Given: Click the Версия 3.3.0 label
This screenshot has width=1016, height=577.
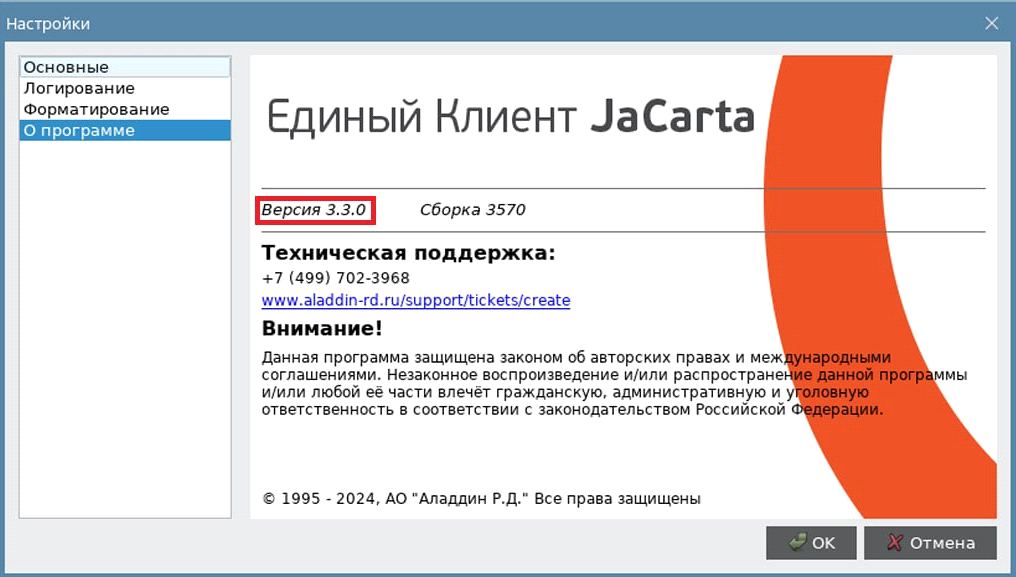Looking at the screenshot, I should point(314,210).
